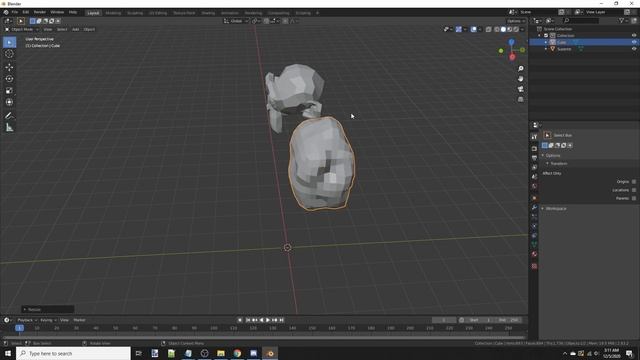Click Blender logo in menu bar

click(x=6, y=12)
